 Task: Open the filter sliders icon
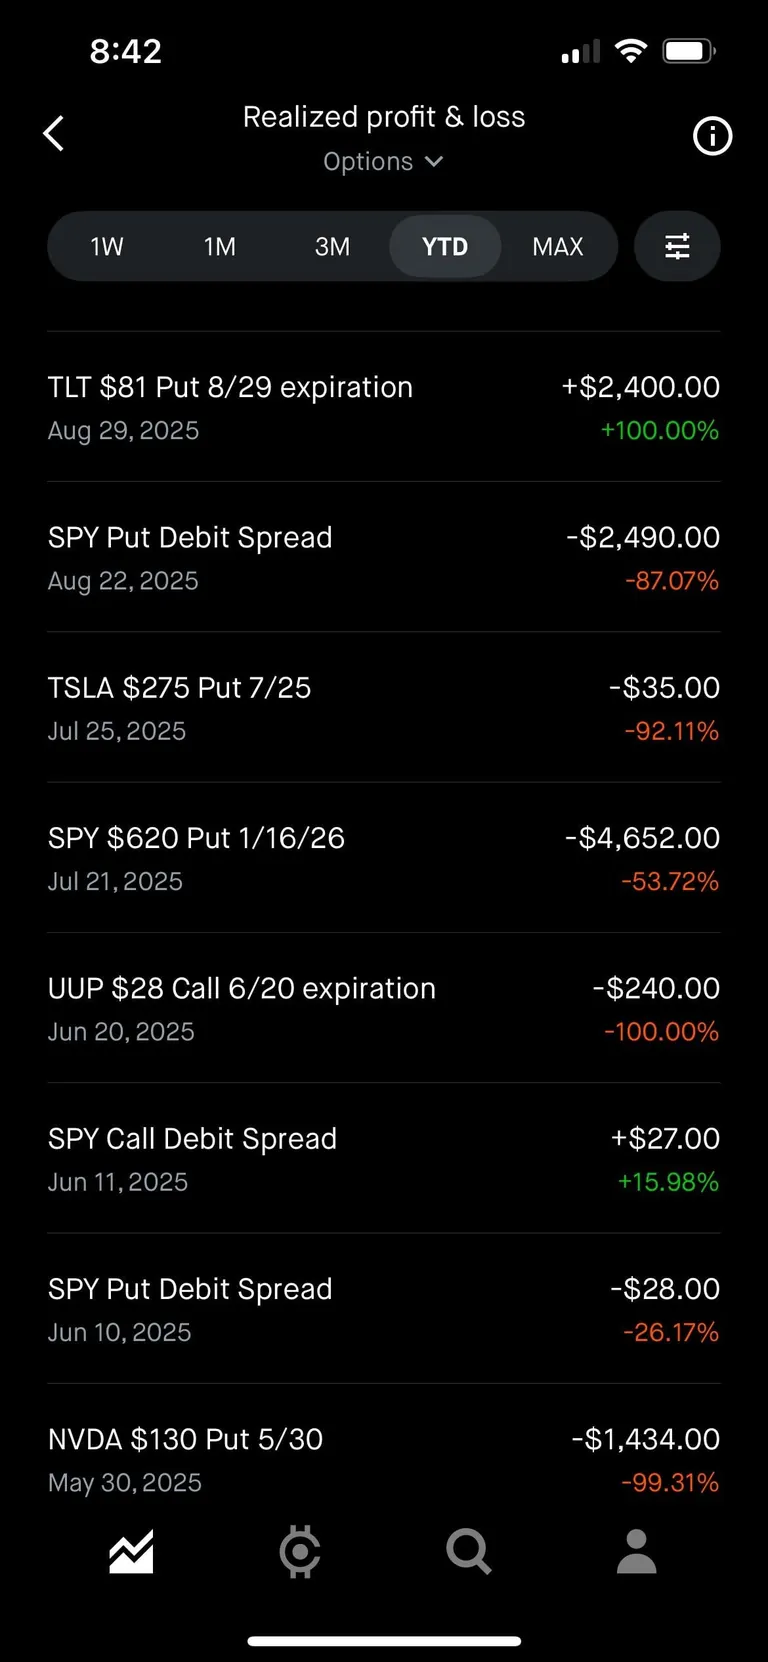677,246
